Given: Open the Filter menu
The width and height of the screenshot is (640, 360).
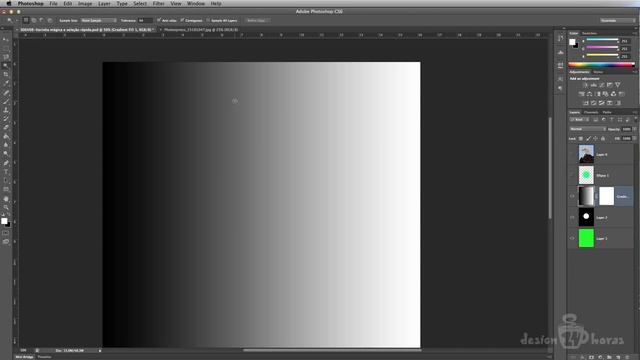Looking at the screenshot, I should pyautogui.click(x=159, y=3).
